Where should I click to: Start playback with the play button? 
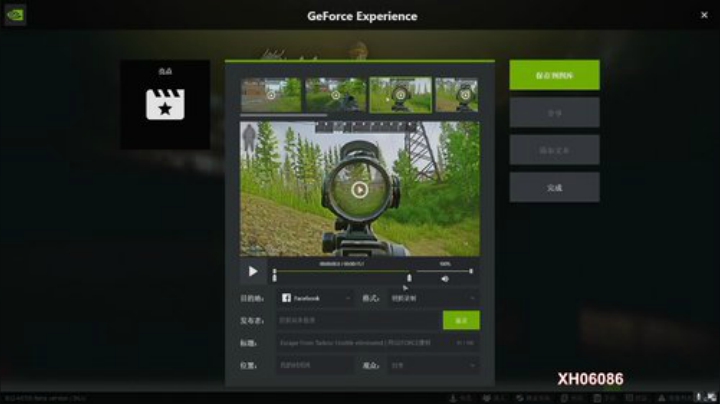pyautogui.click(x=253, y=271)
